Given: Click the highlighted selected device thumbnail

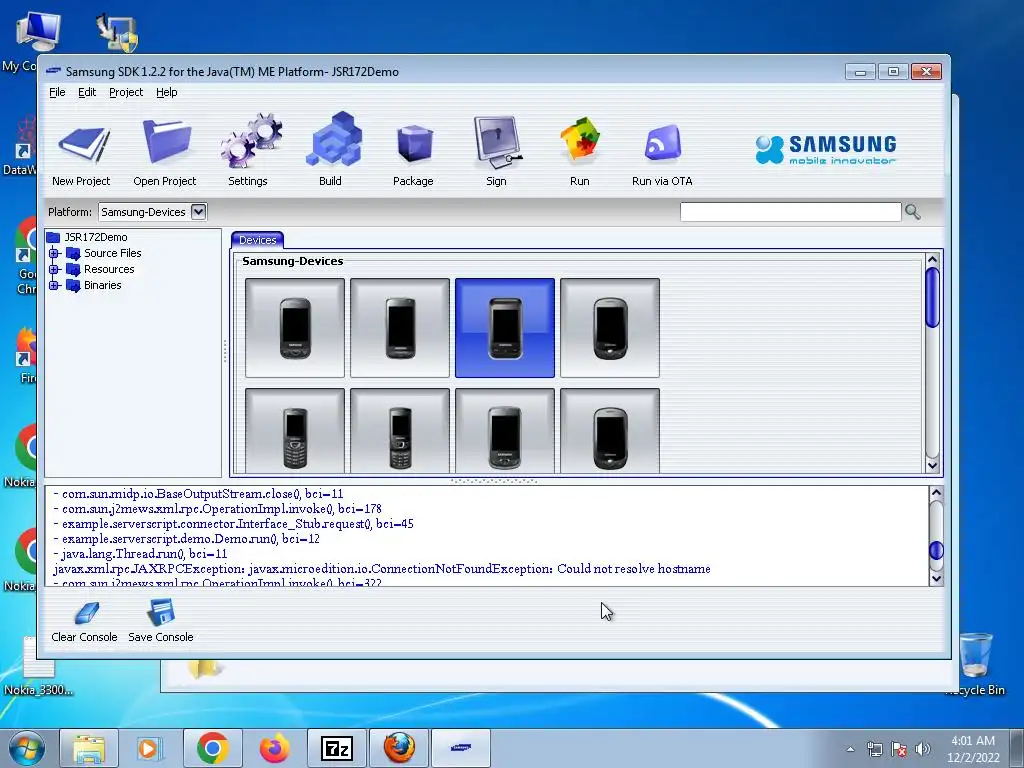Looking at the screenshot, I should coord(505,328).
